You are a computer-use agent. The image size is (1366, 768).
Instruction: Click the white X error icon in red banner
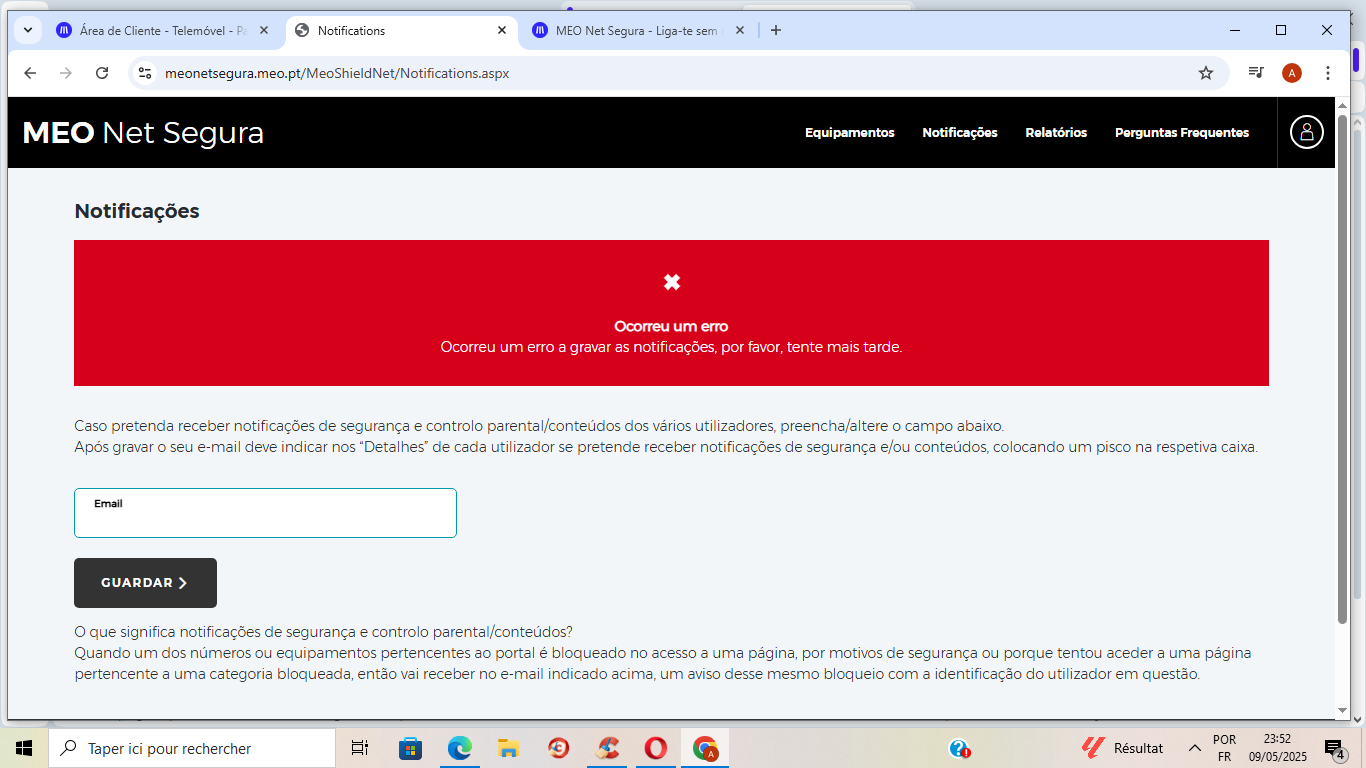(x=672, y=282)
